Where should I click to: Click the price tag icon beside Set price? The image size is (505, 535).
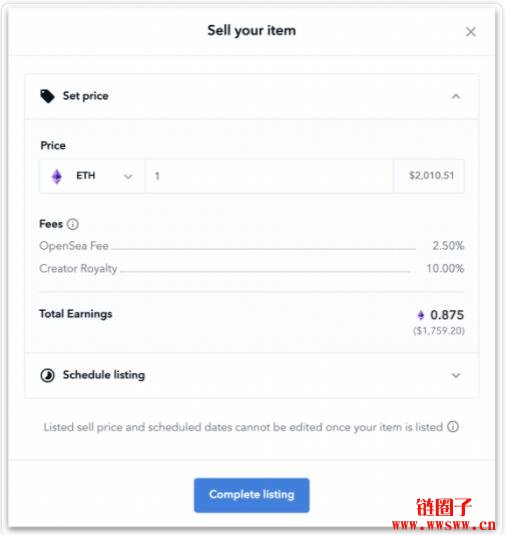point(47,96)
